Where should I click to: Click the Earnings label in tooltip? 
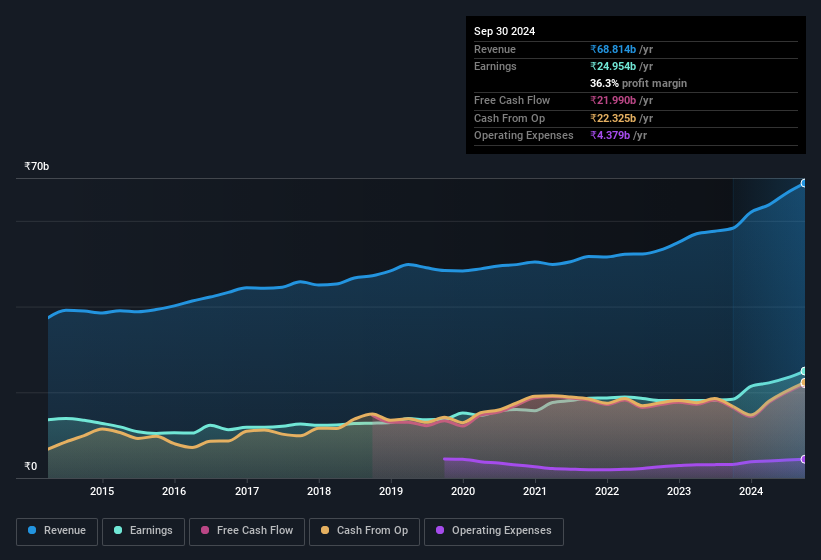click(x=495, y=66)
